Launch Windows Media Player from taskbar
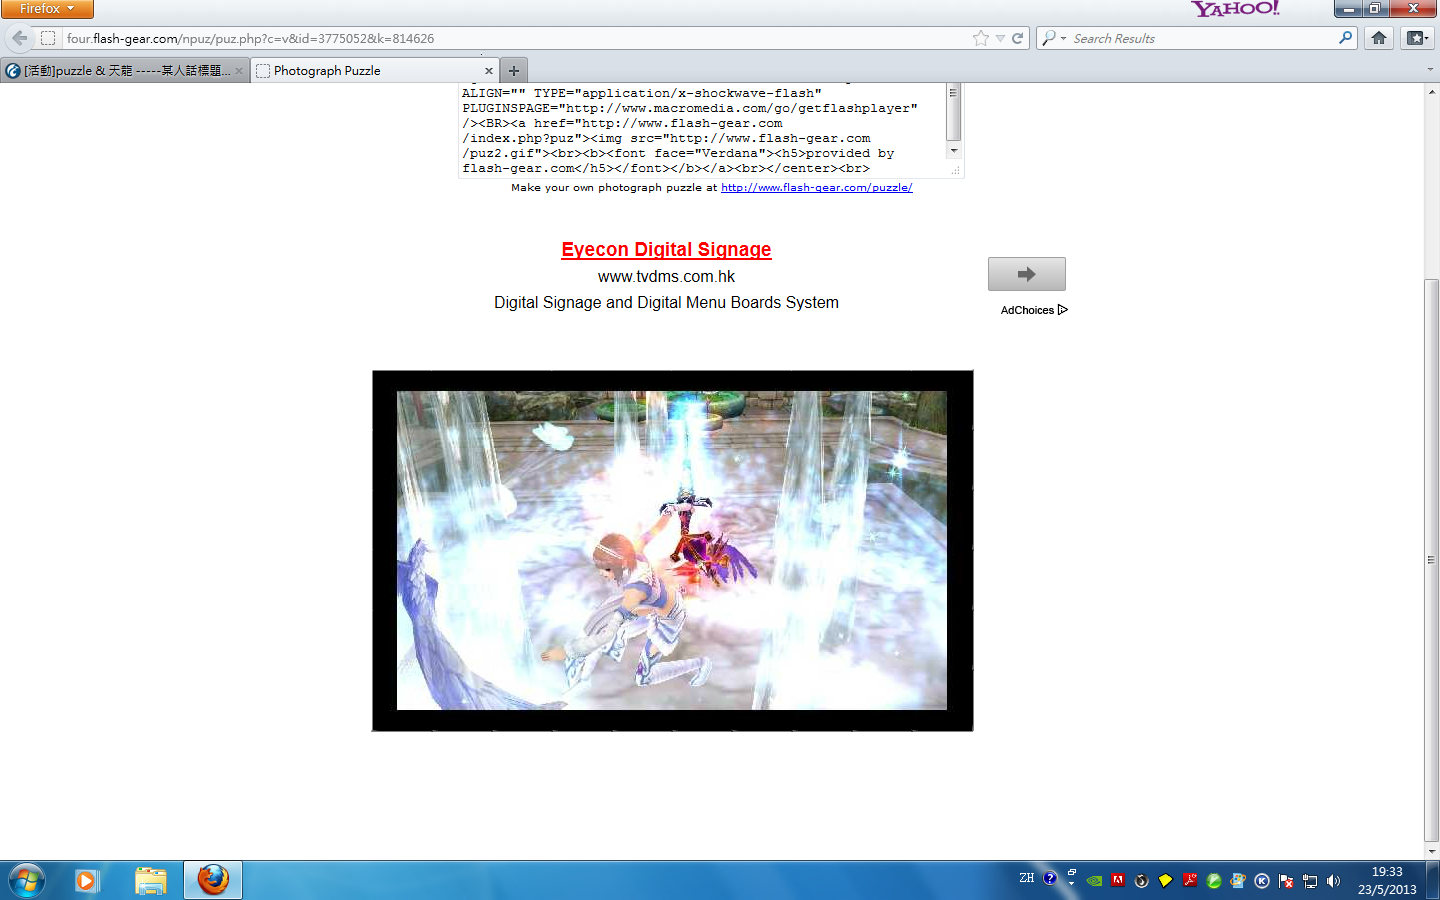The width and height of the screenshot is (1440, 900). point(86,881)
